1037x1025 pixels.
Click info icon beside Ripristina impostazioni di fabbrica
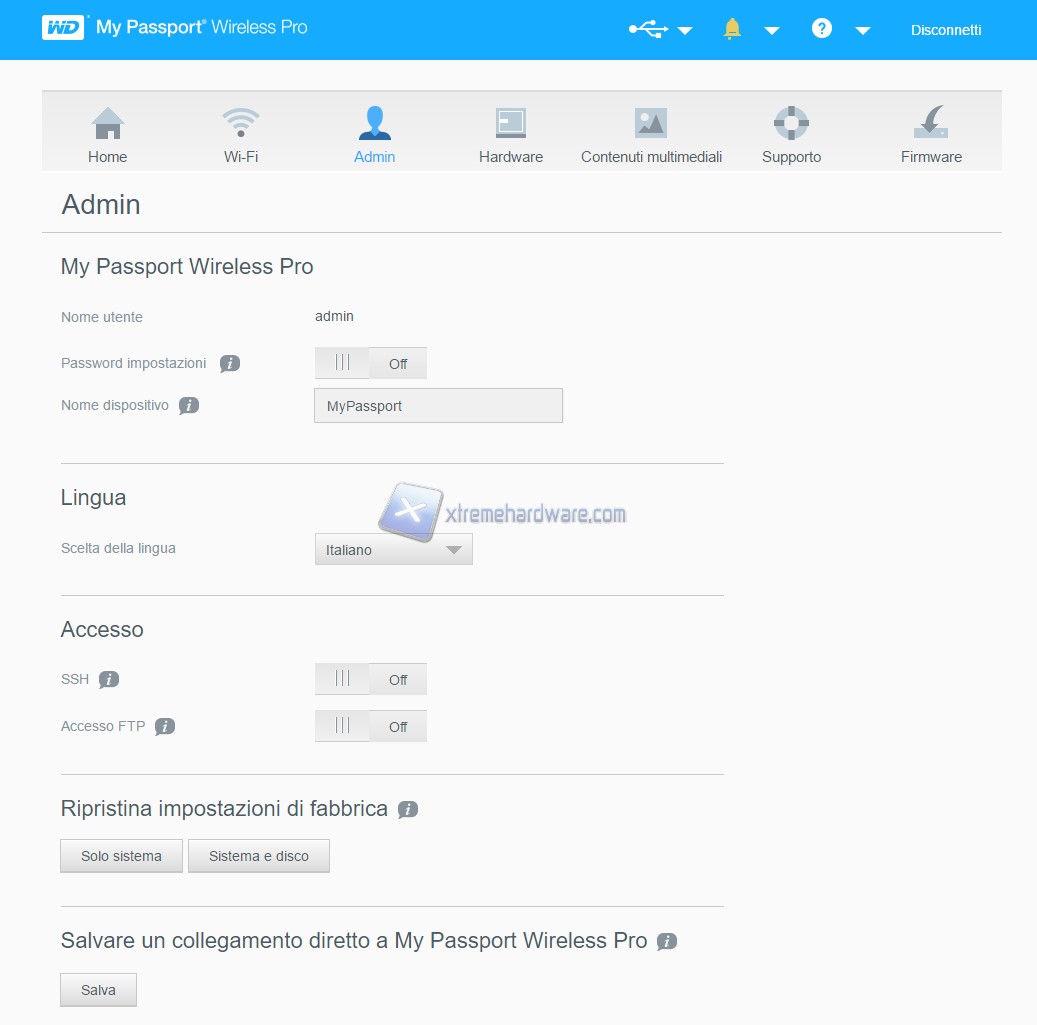[408, 810]
